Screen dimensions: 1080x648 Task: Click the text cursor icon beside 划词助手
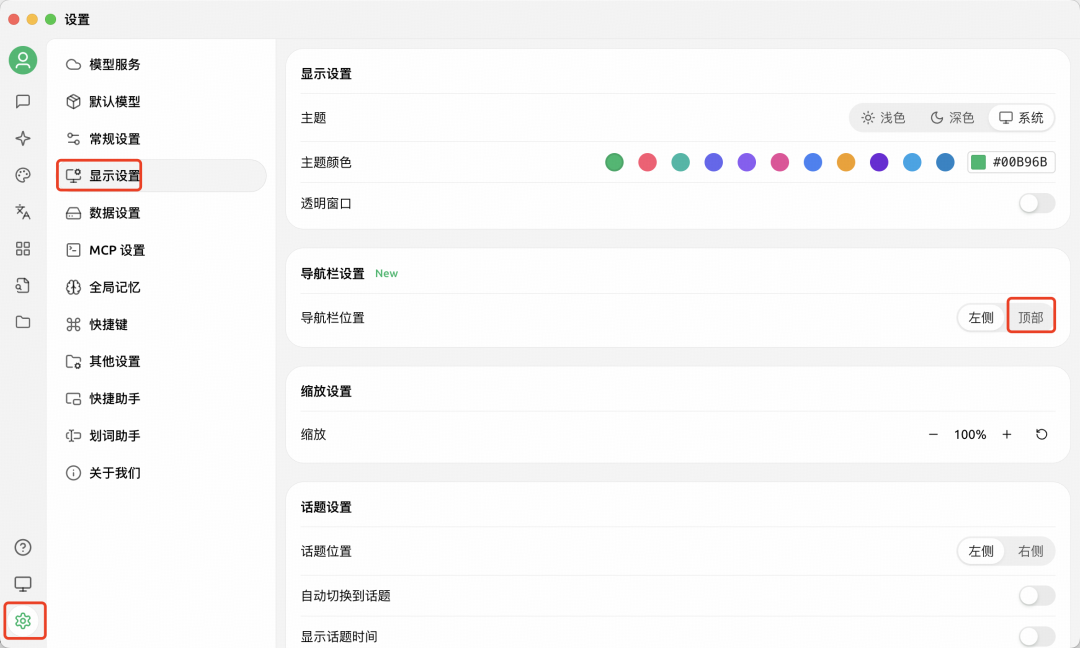pos(73,436)
